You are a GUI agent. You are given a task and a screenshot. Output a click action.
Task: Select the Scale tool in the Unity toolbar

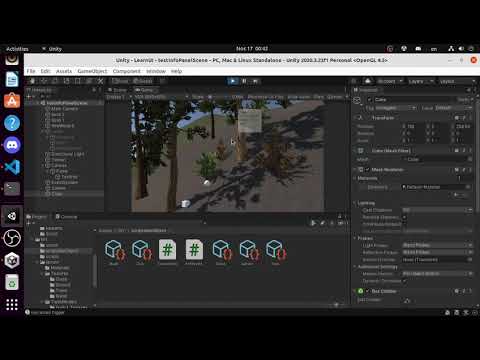pos(66,81)
